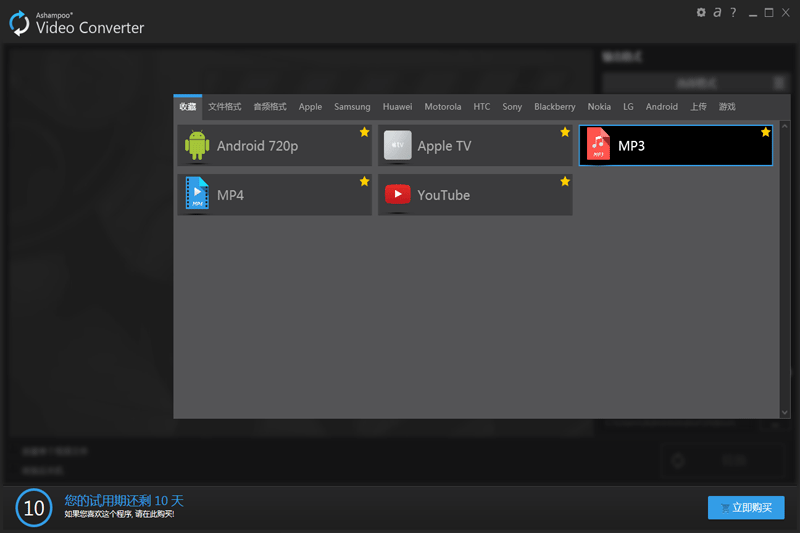The height and width of the screenshot is (533, 800).
Task: Switch to the 收藏 favorites tab
Action: click(188, 107)
